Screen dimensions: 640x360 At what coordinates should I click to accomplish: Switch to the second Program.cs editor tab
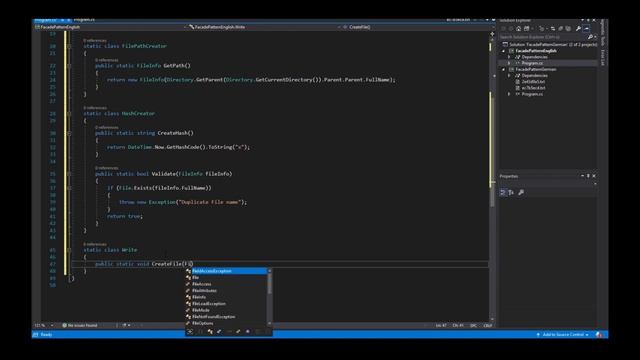[x=84, y=20]
